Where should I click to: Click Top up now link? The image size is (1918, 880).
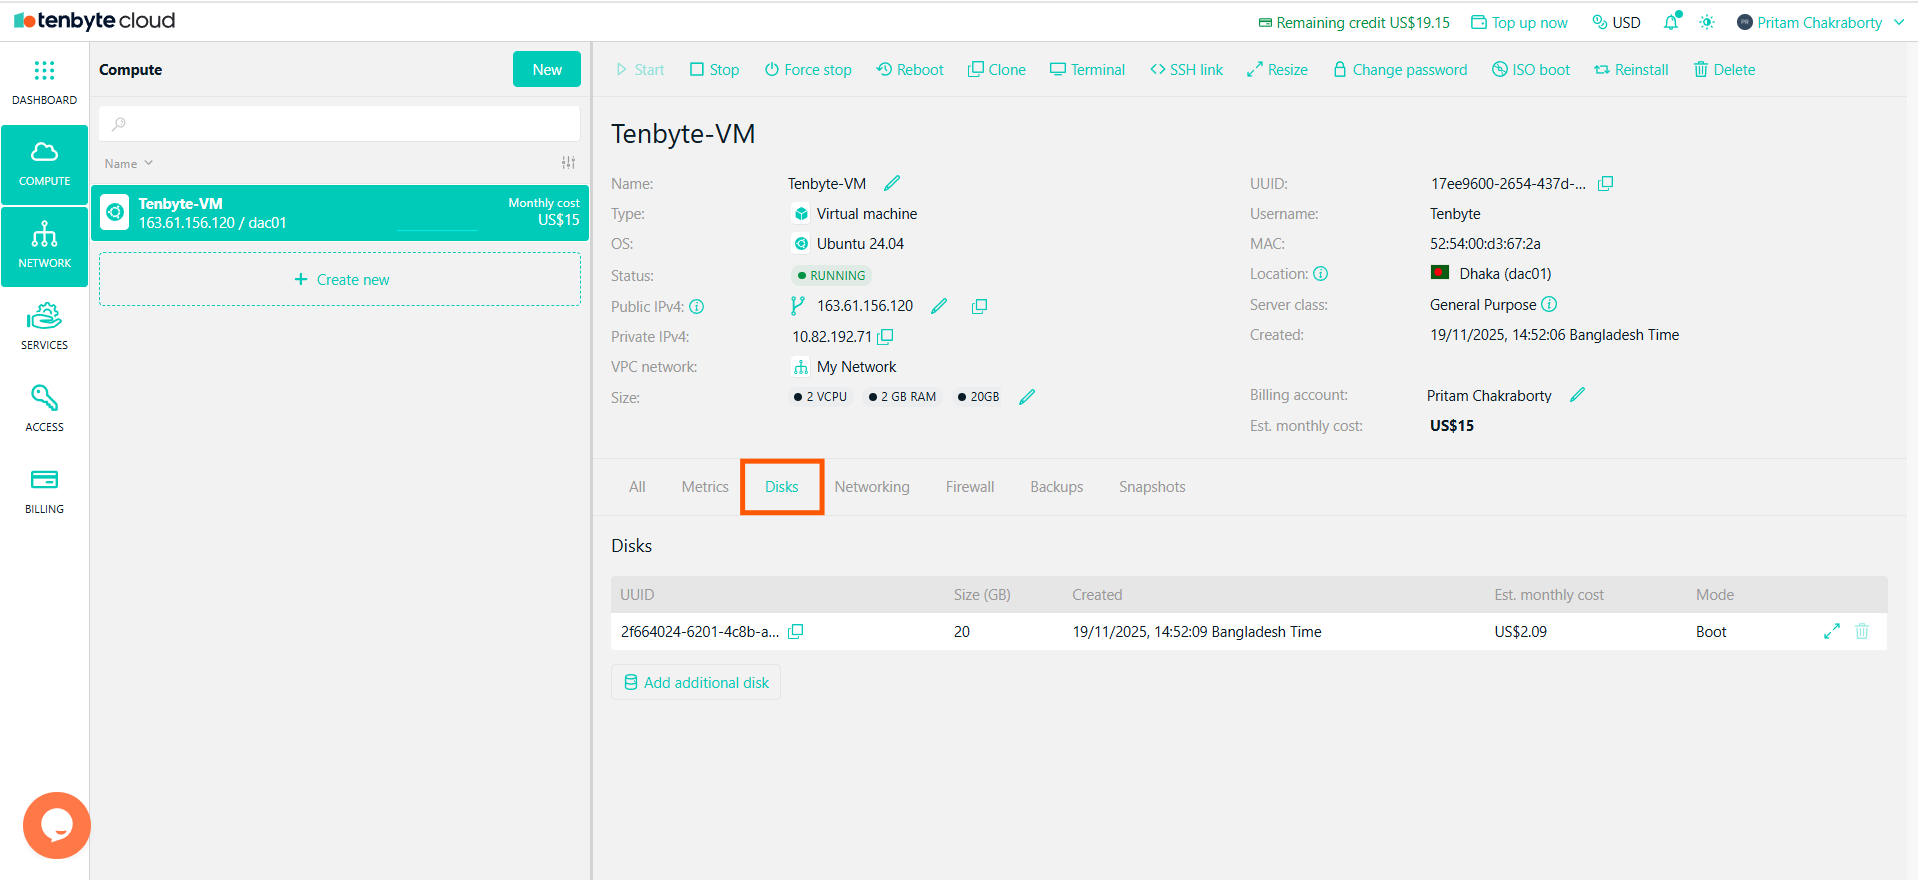[1519, 22]
